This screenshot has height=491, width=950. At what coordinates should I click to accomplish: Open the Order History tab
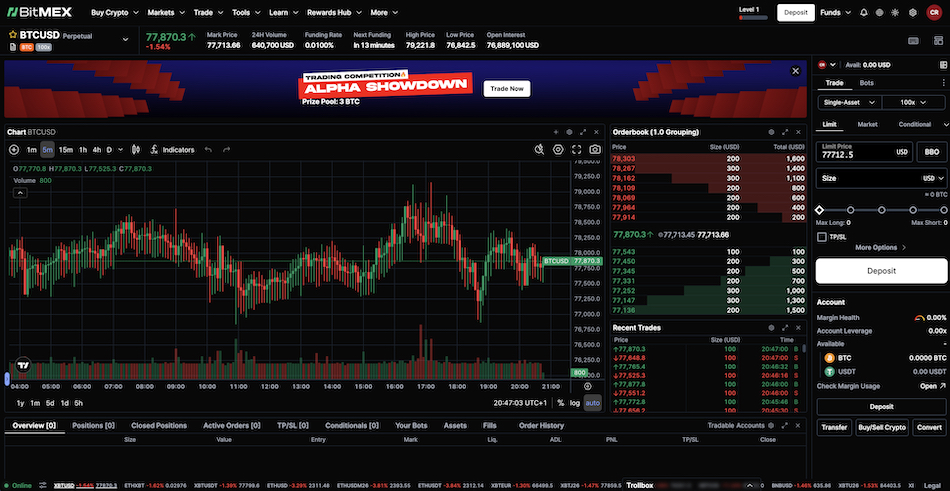point(541,426)
